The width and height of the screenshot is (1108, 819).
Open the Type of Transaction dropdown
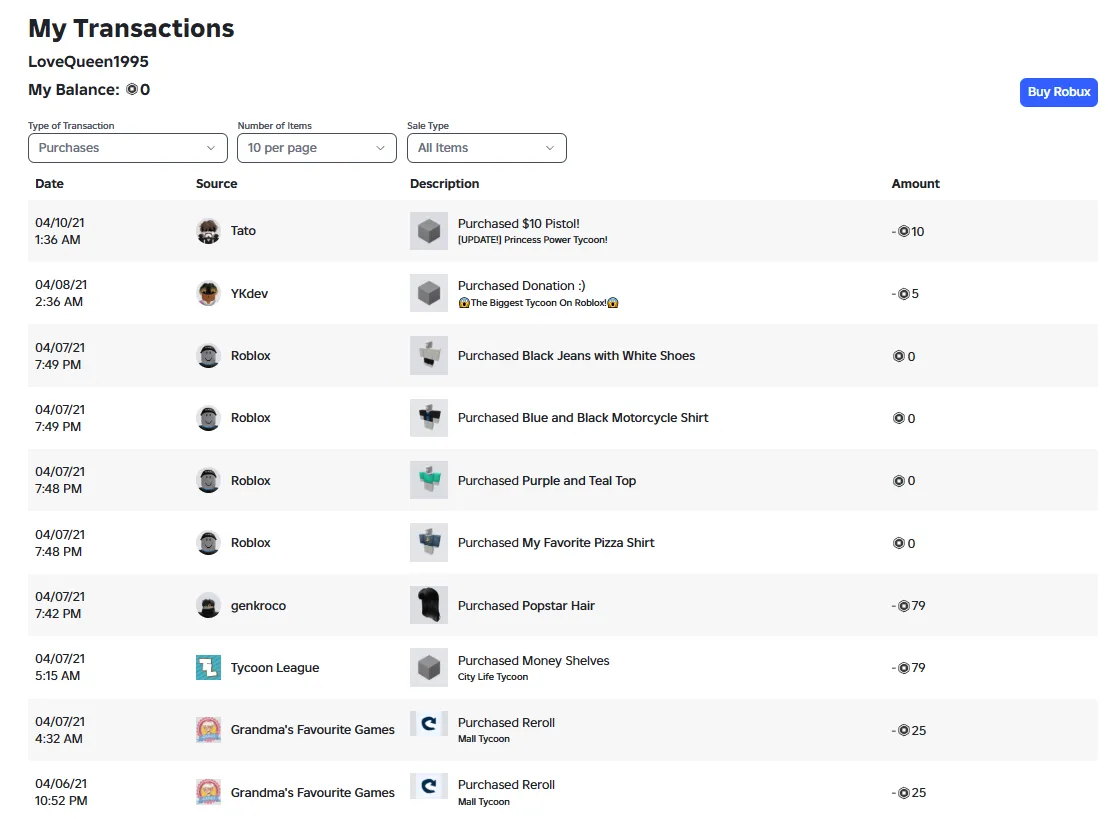click(x=128, y=148)
